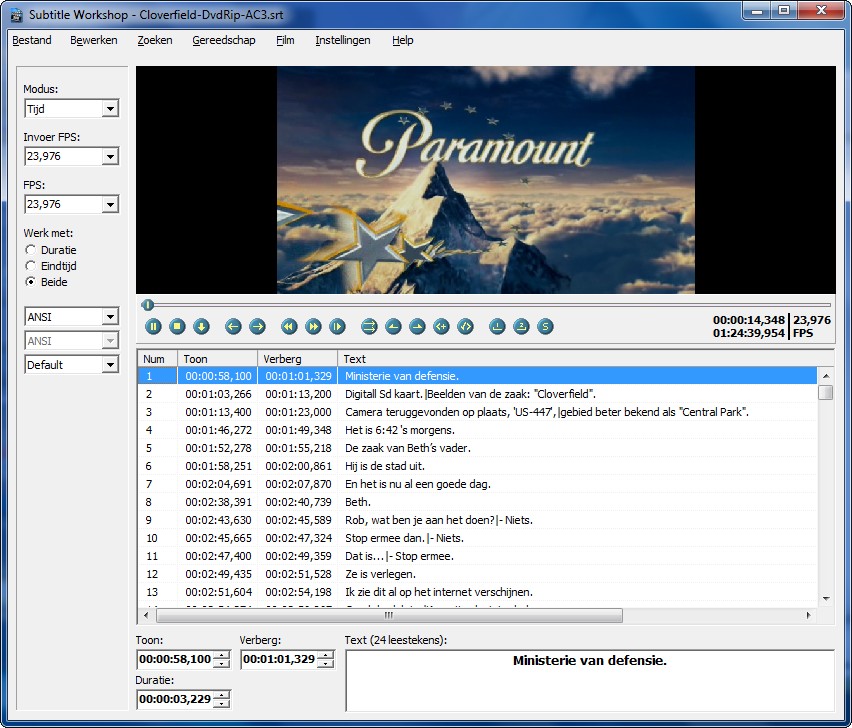The image size is (852, 728).
Task: Click the down-arrow scroll list button
Action: [x=201, y=327]
